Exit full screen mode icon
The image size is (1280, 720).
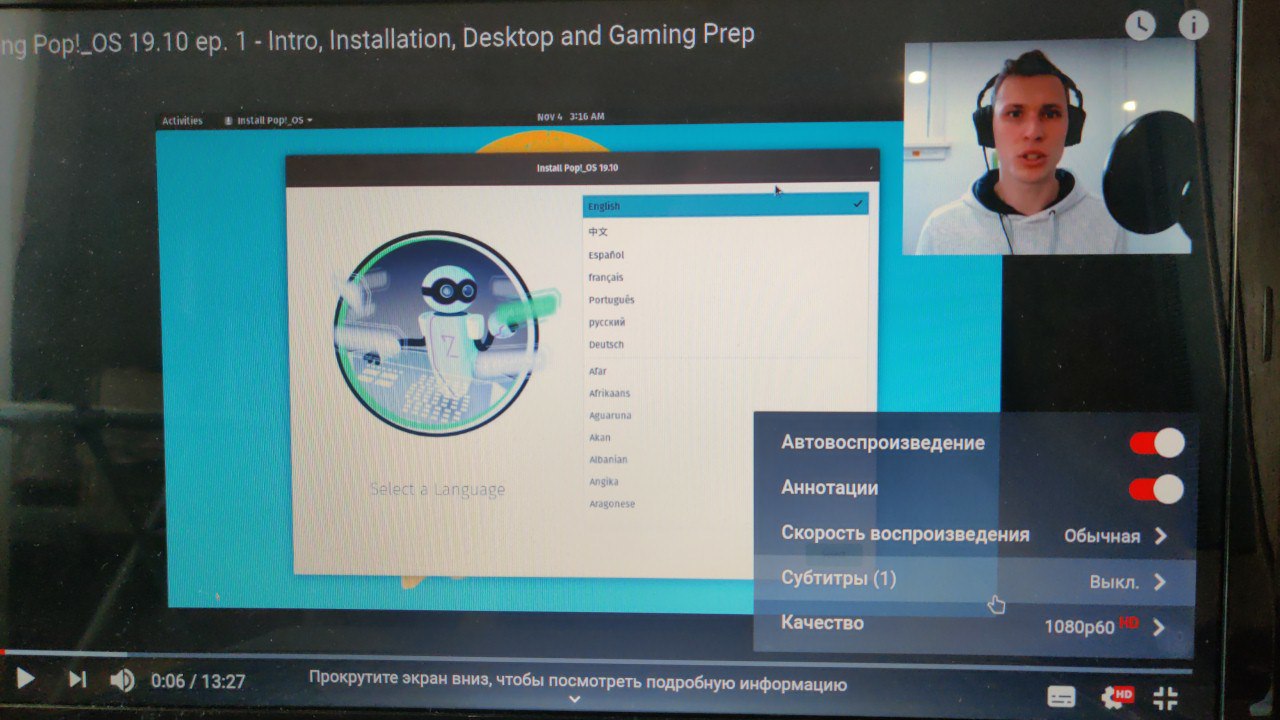(x=1165, y=697)
